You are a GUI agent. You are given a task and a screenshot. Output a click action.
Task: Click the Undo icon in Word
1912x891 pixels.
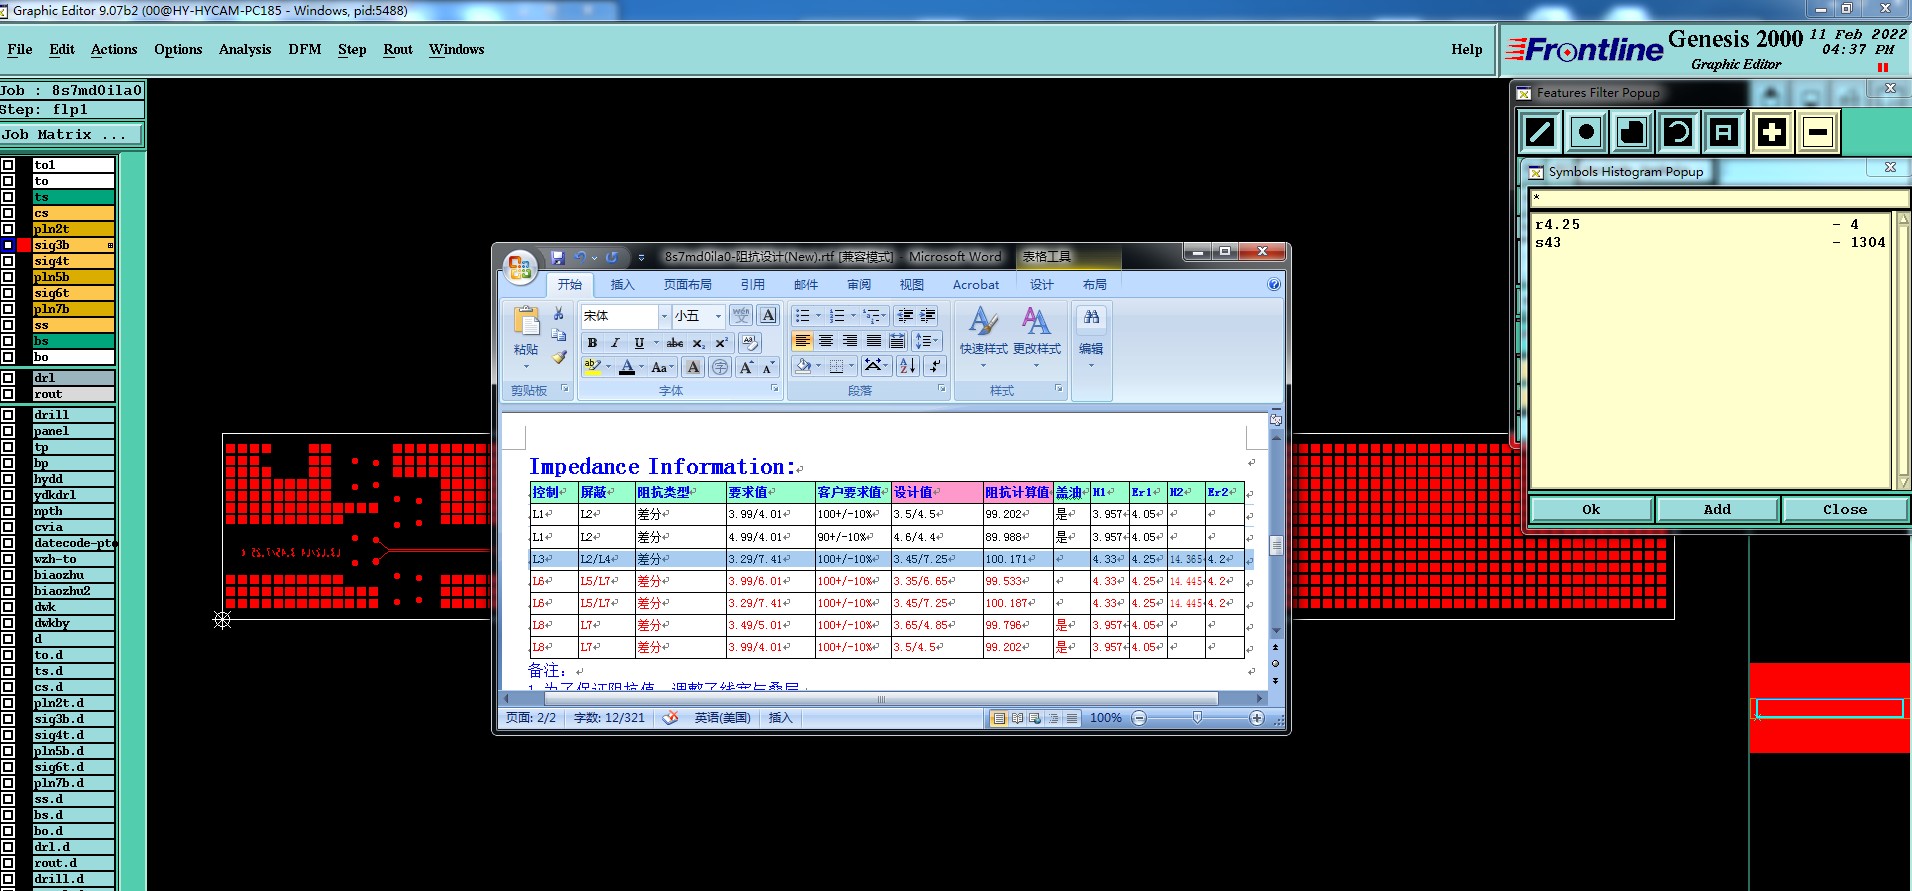pyautogui.click(x=579, y=257)
